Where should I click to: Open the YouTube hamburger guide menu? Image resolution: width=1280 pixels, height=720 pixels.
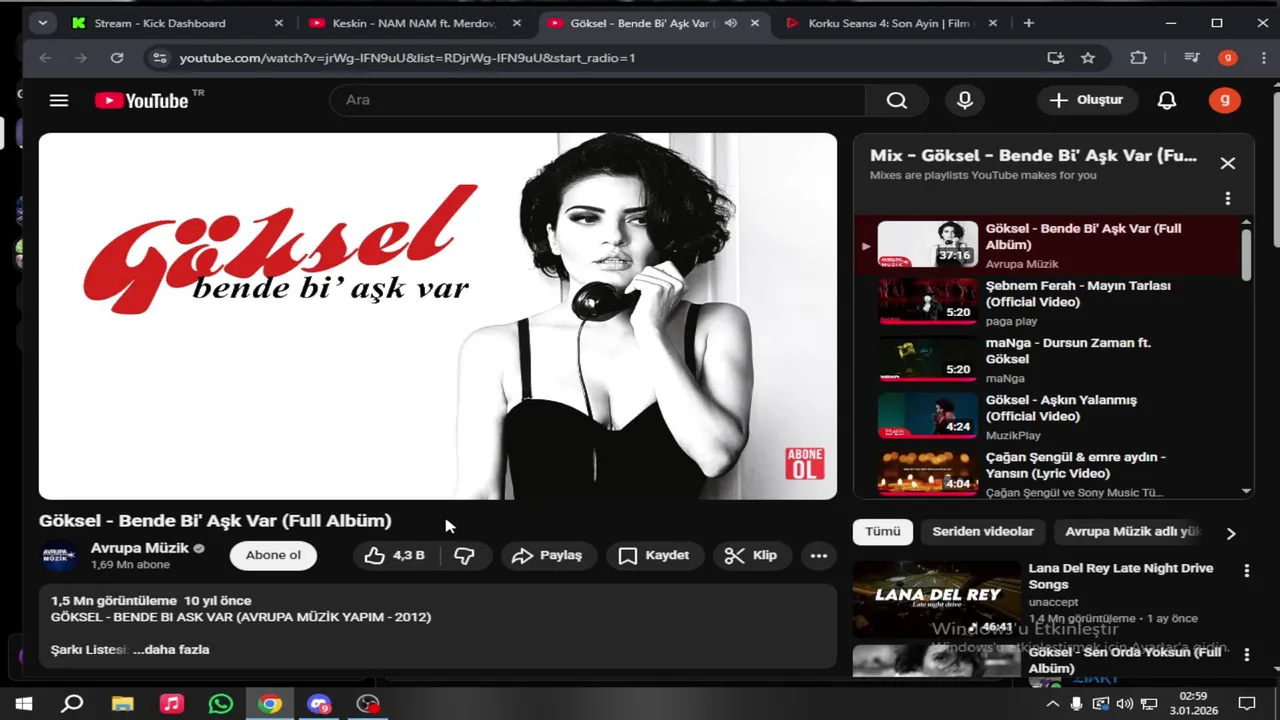click(59, 100)
